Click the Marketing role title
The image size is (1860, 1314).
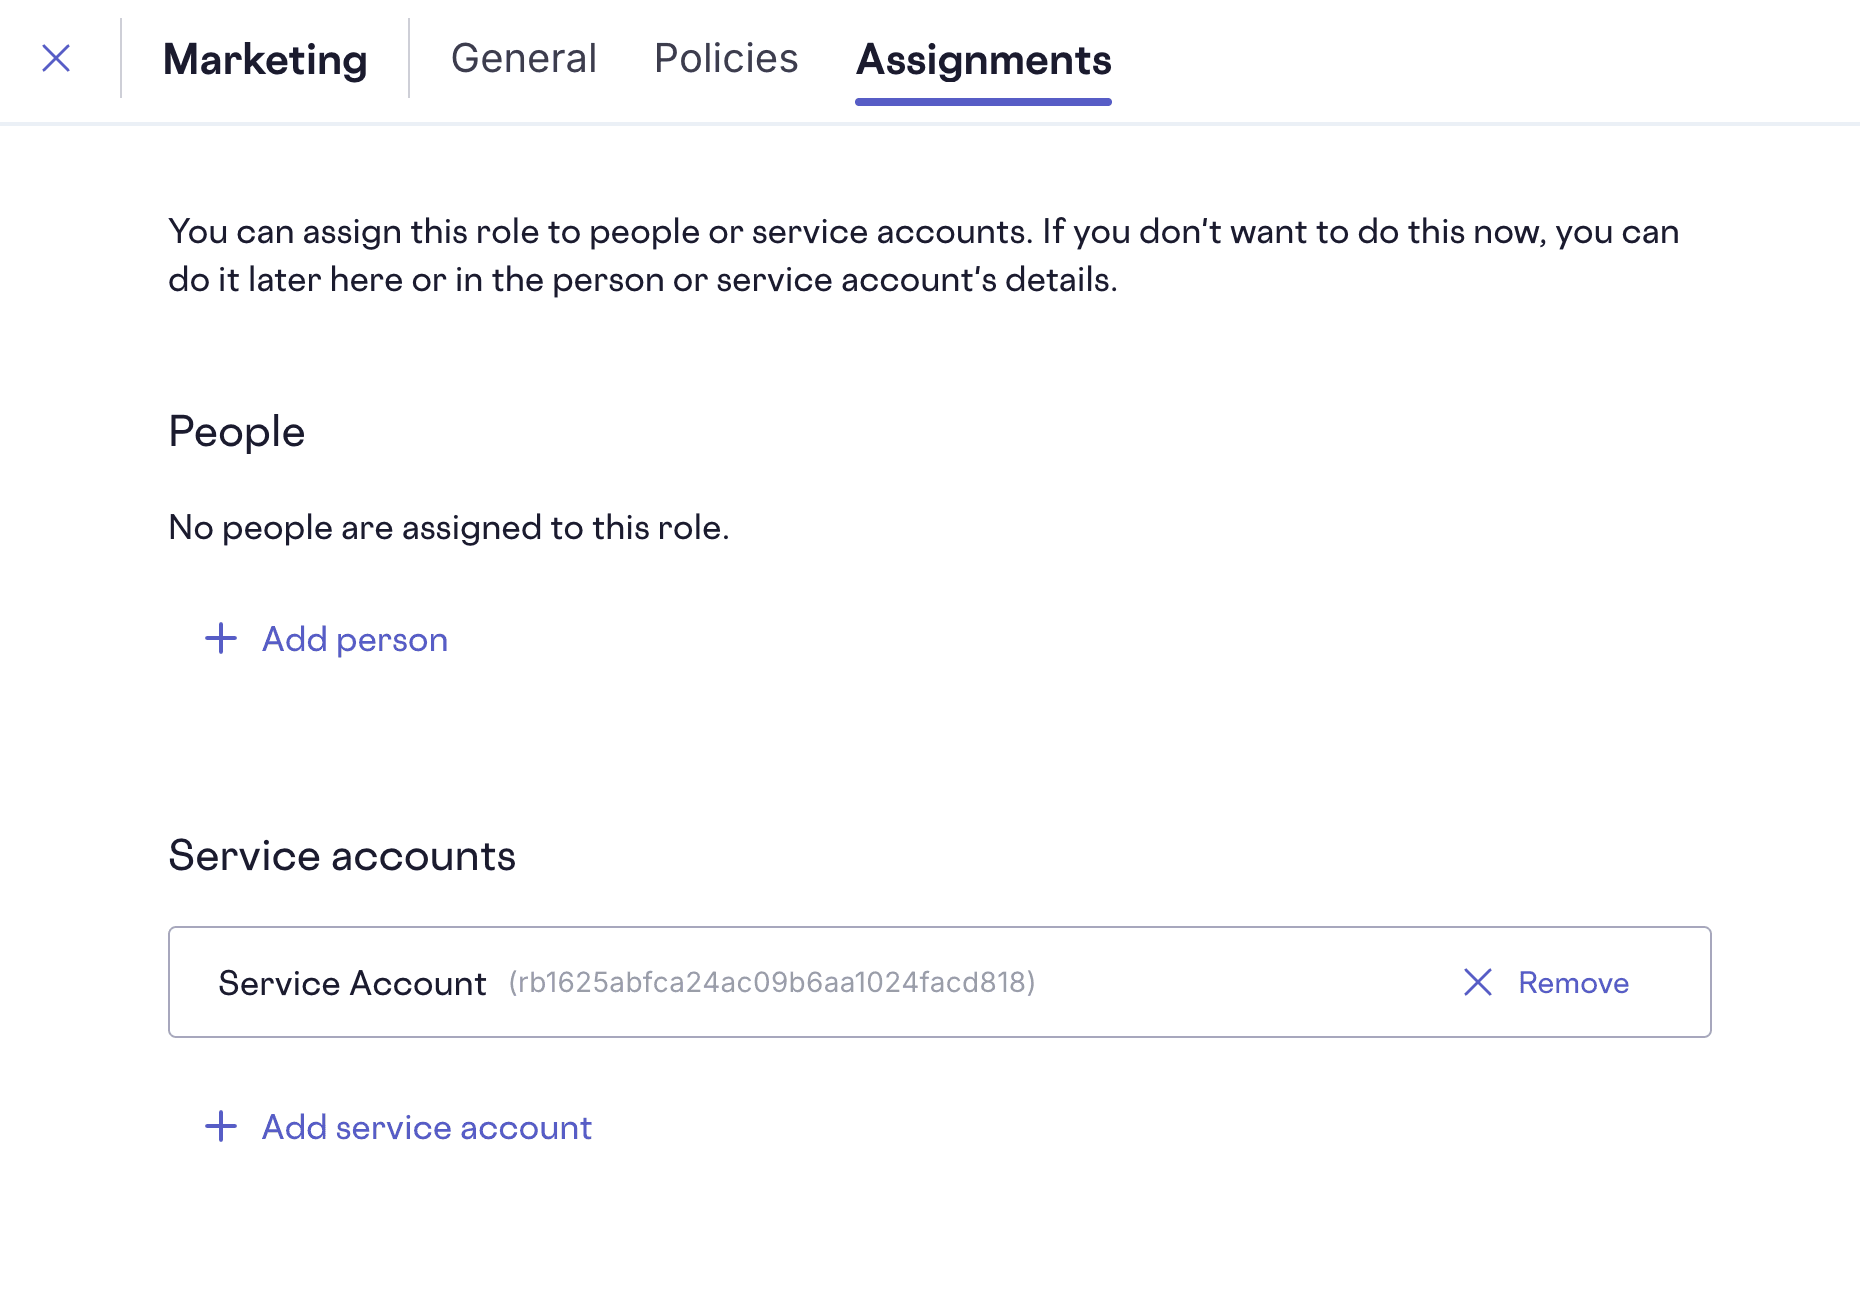265,60
